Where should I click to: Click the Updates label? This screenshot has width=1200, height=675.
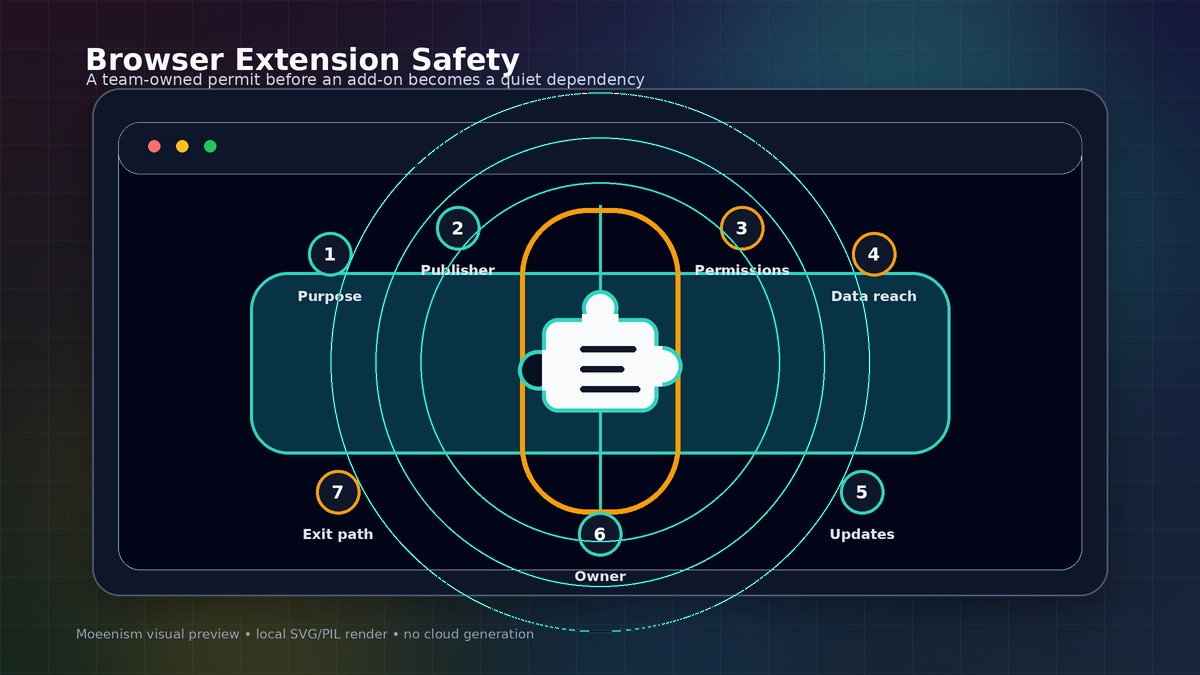point(862,535)
